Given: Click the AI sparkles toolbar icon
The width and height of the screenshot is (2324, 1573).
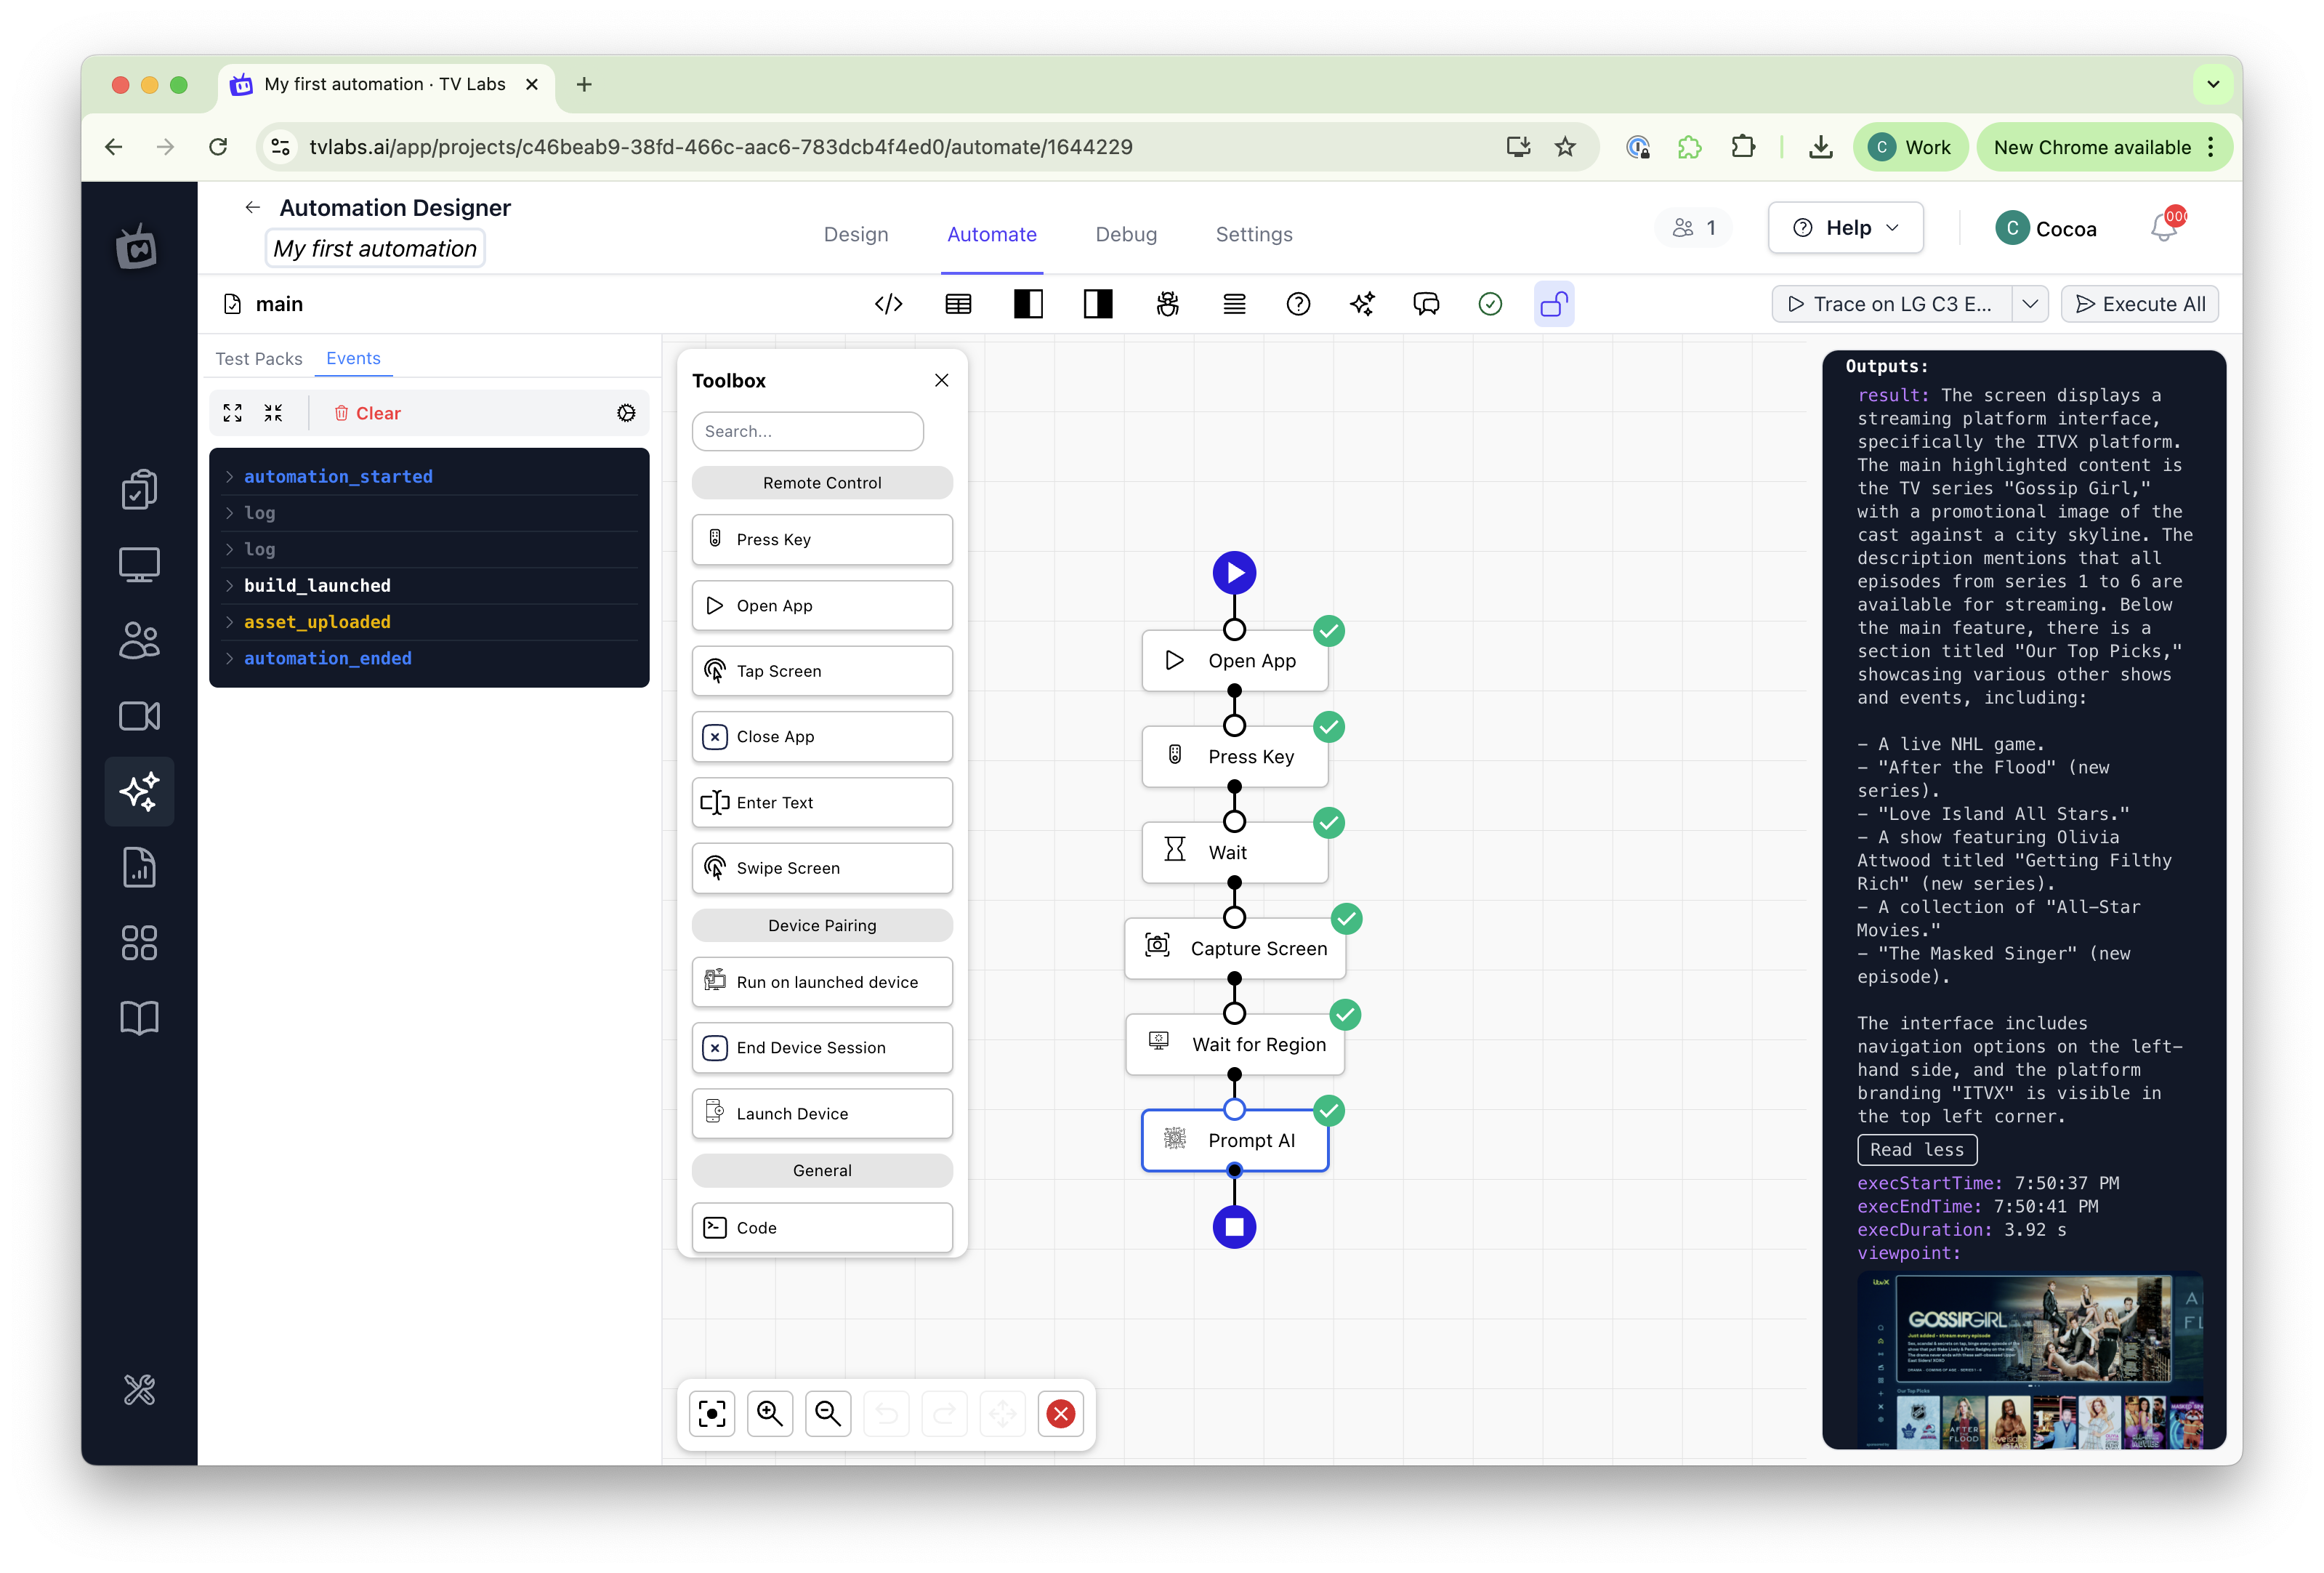Looking at the screenshot, I should (1362, 304).
